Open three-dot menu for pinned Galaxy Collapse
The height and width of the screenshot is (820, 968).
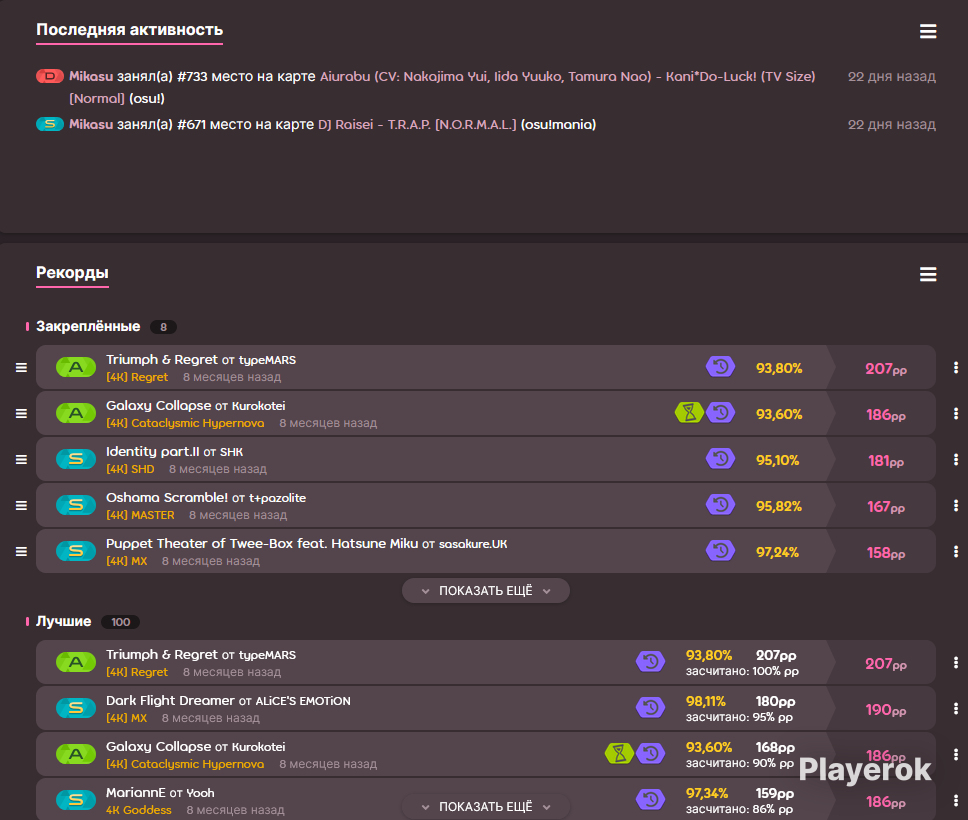point(956,414)
